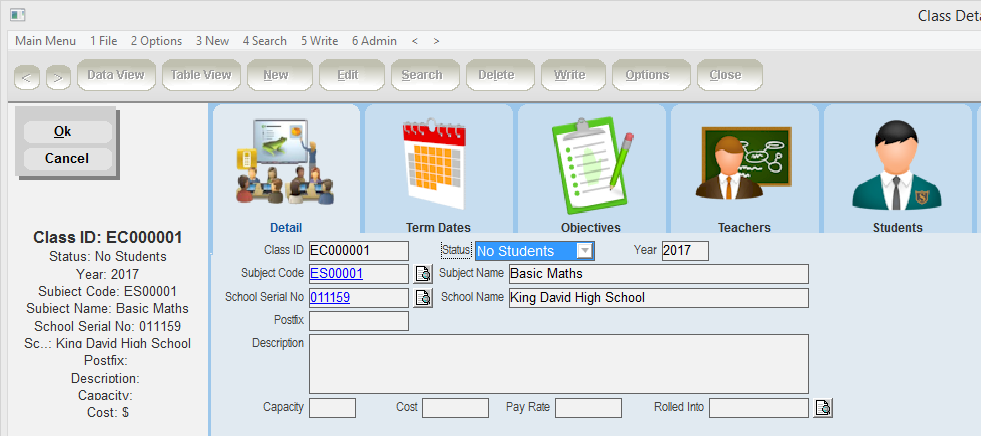The height and width of the screenshot is (436, 981).
Task: Open the Term Dates calendar icon
Action: click(436, 162)
